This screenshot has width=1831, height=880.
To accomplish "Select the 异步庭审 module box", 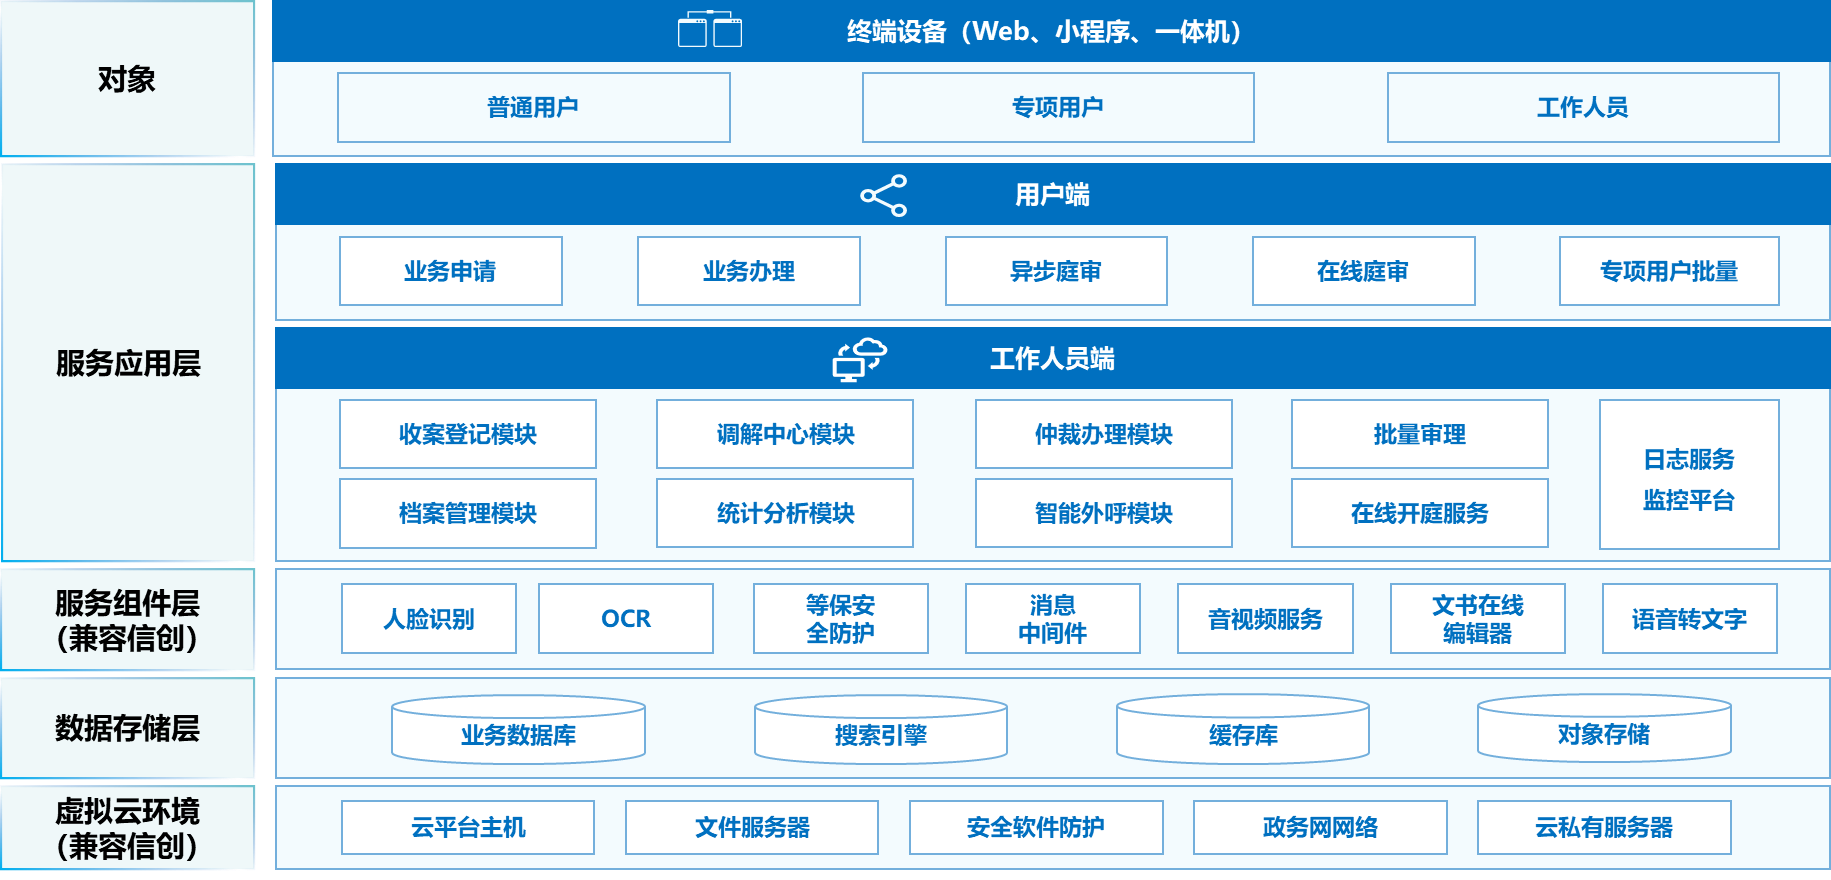I will pos(1056,271).
